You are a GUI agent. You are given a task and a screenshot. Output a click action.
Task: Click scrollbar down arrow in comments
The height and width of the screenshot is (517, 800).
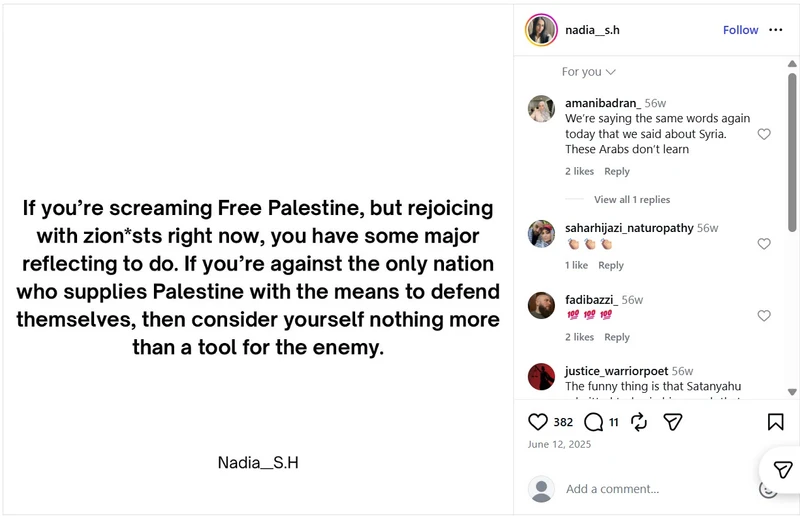click(792, 392)
